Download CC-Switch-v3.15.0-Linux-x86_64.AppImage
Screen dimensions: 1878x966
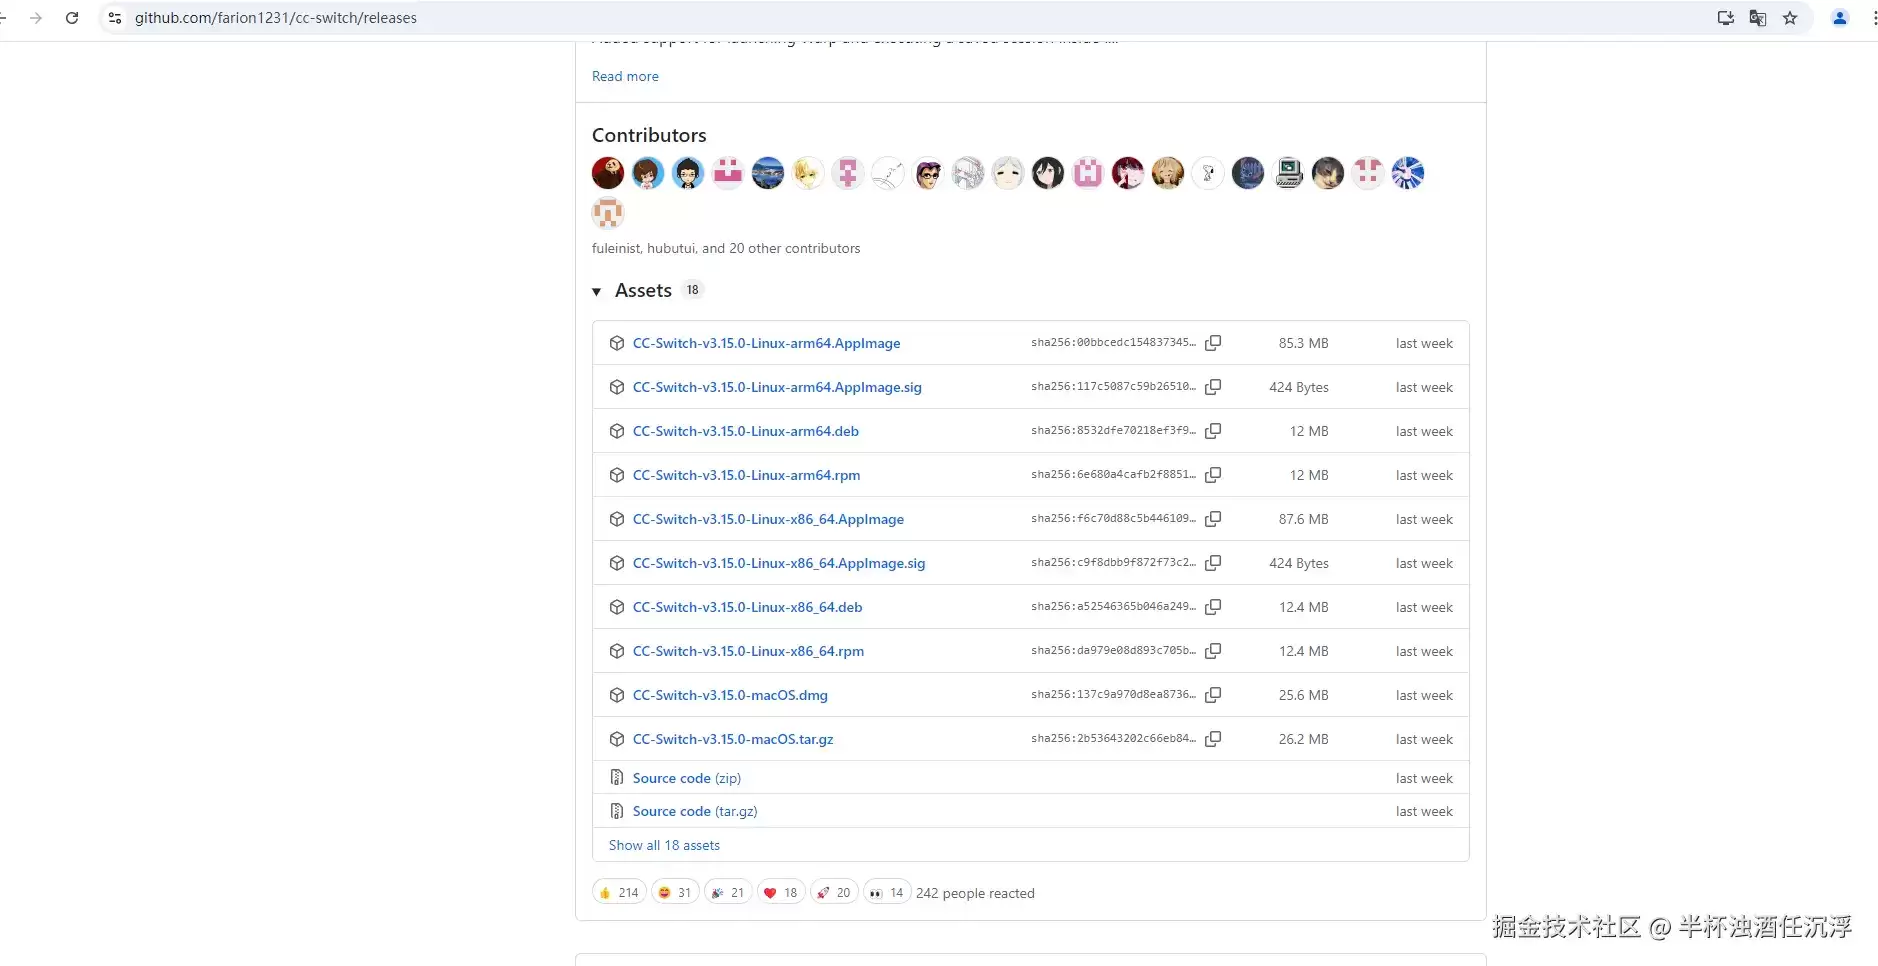(x=768, y=519)
